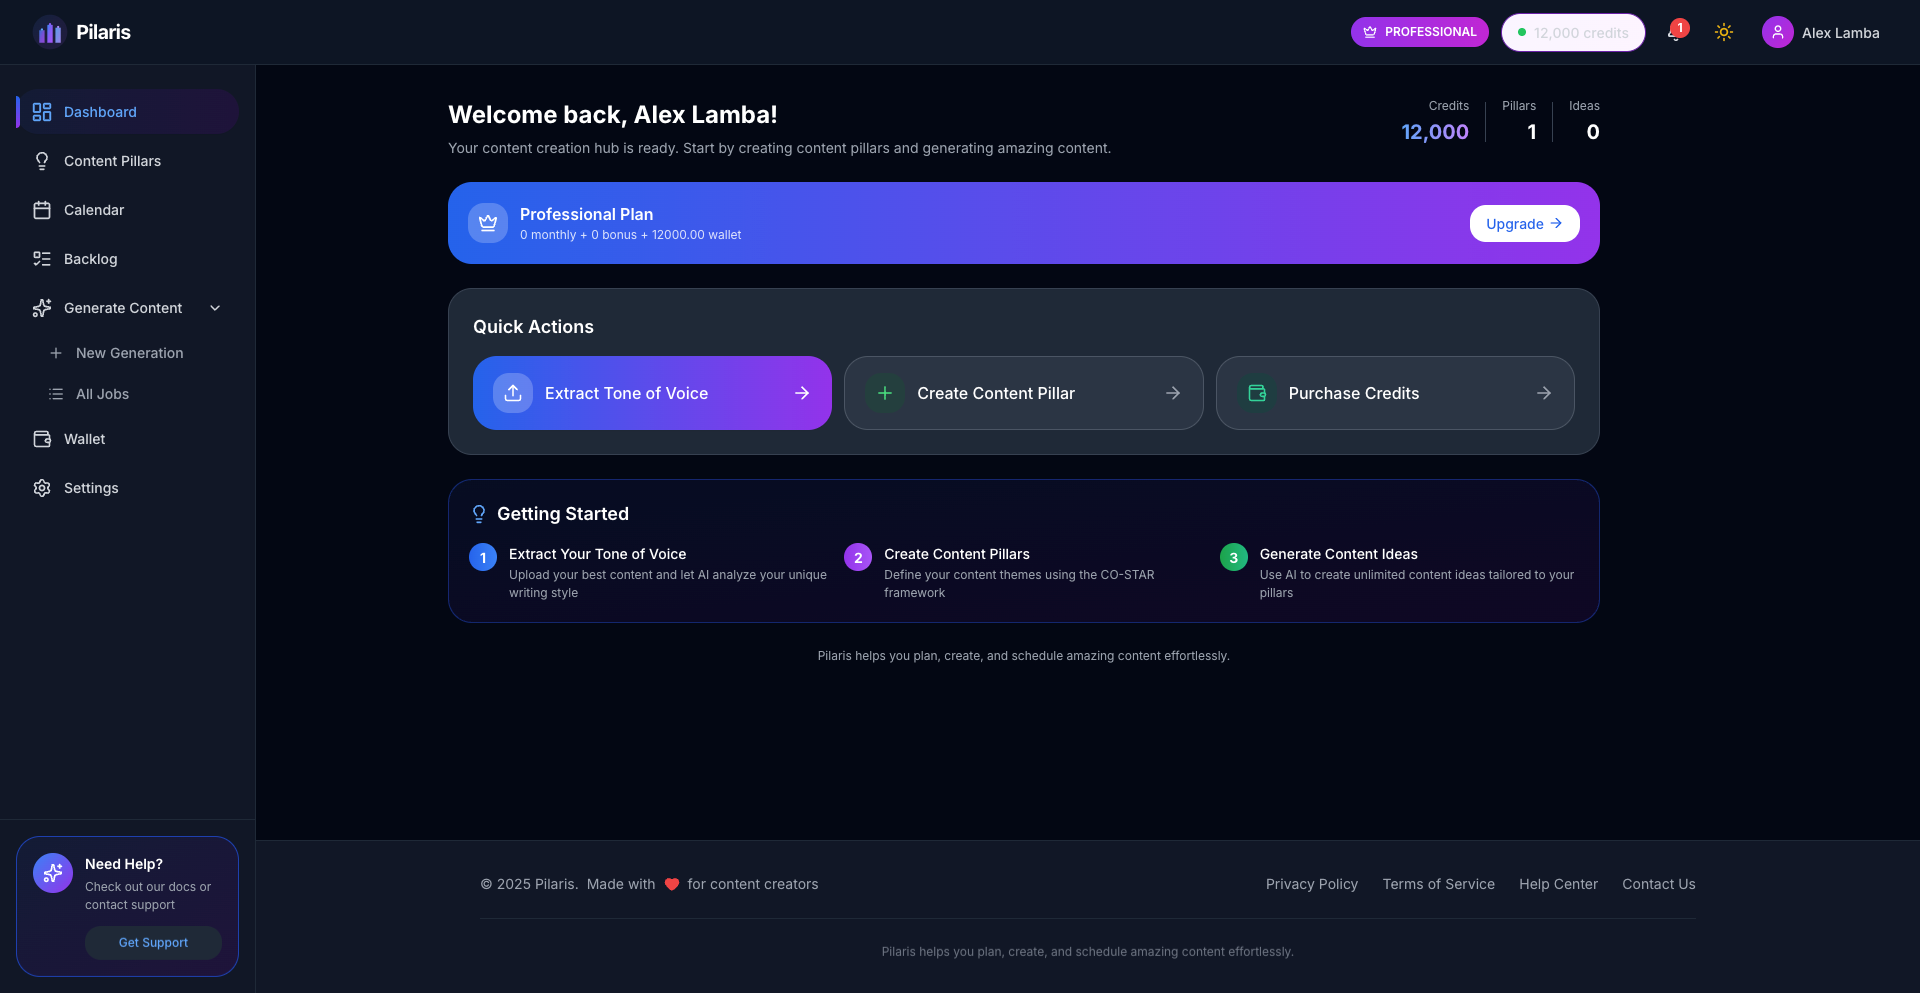Open the 12,000 credits pill
Viewport: 1920px width, 993px height.
[1573, 33]
